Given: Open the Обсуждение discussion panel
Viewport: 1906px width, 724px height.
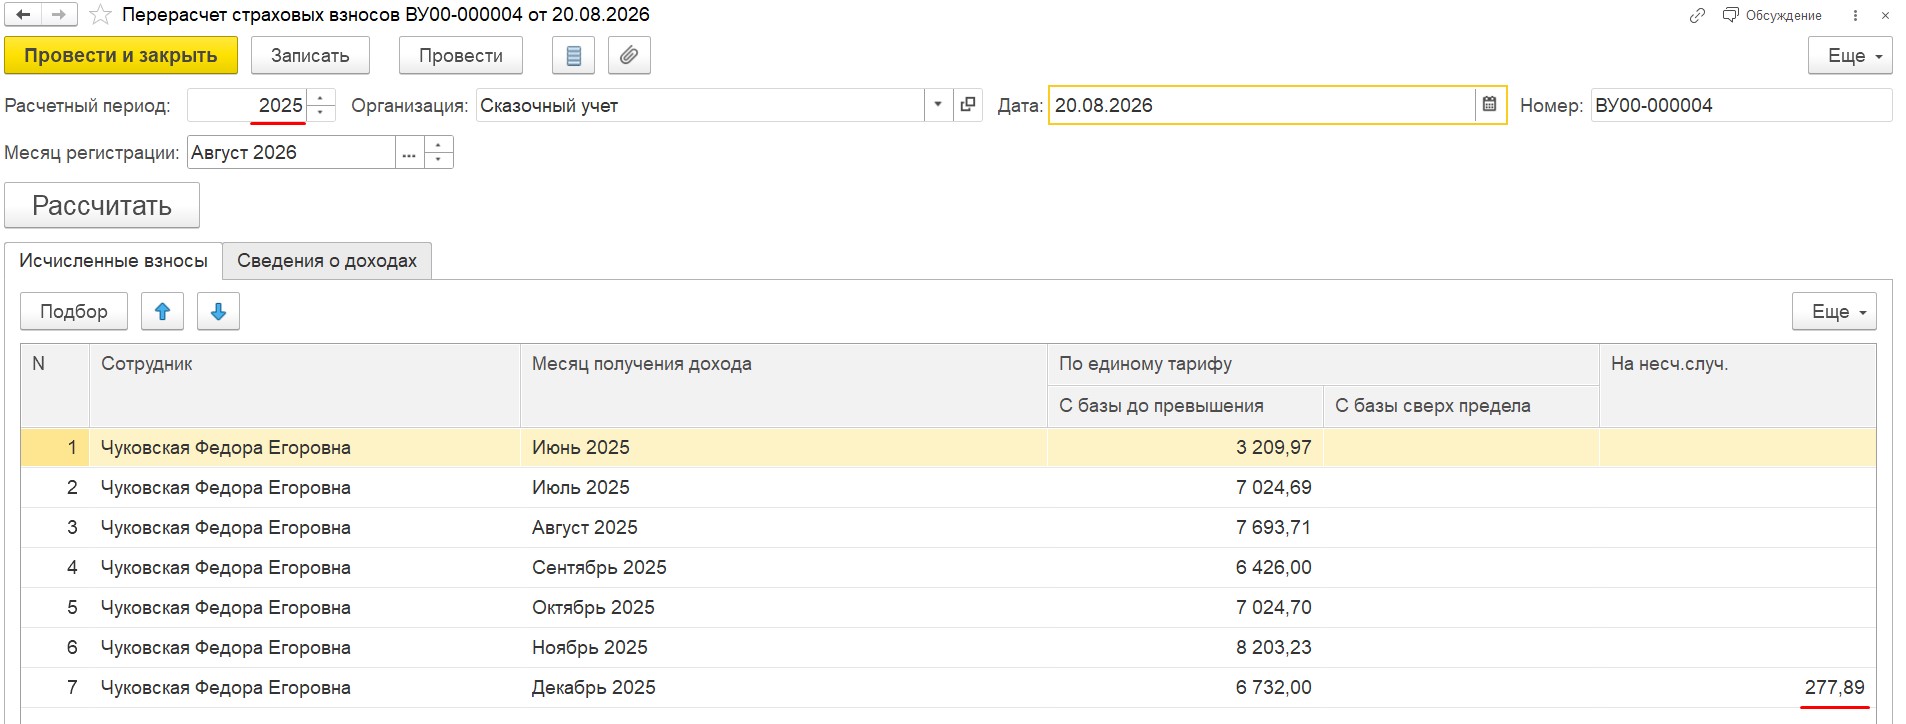Looking at the screenshot, I should 1772,16.
